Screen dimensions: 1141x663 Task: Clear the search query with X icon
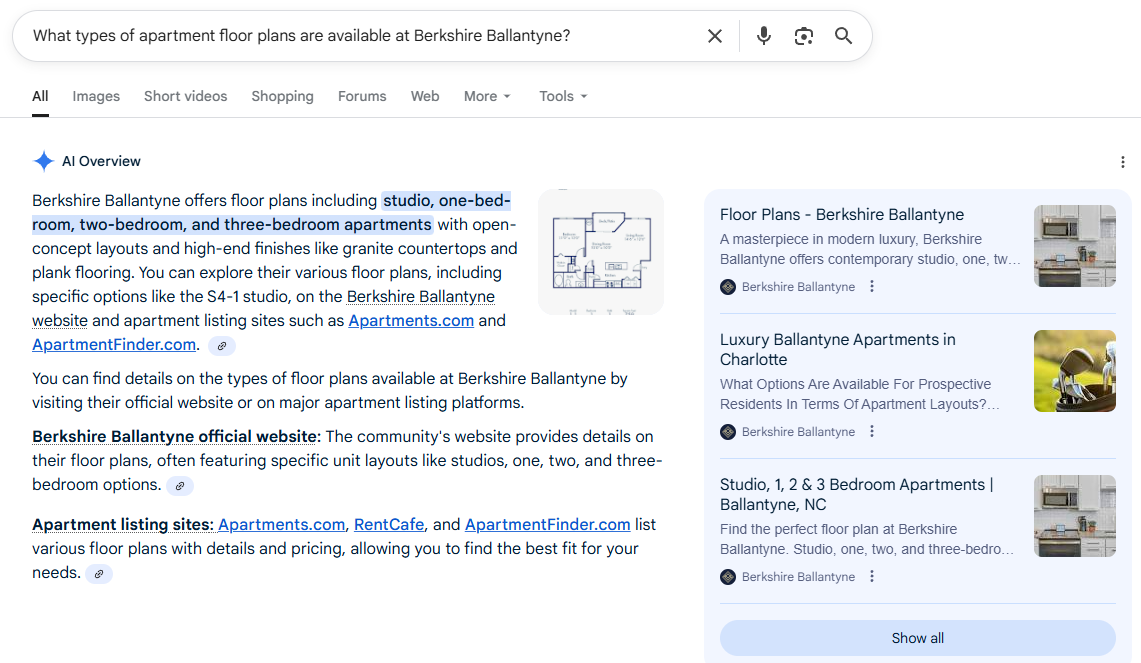tap(715, 36)
